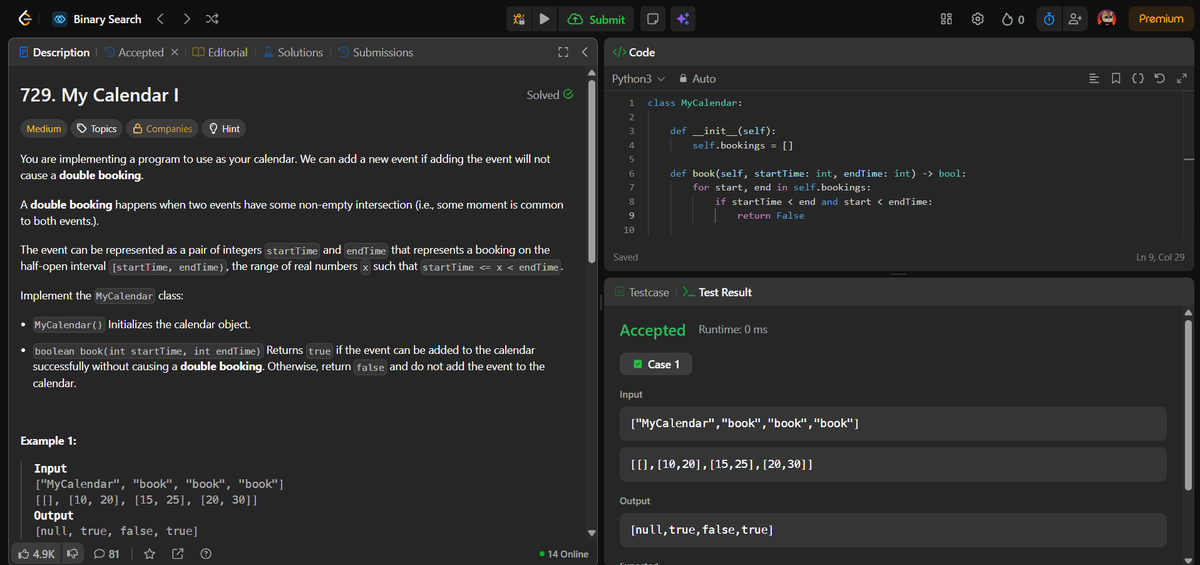Click the test result input operations field

tap(893, 423)
